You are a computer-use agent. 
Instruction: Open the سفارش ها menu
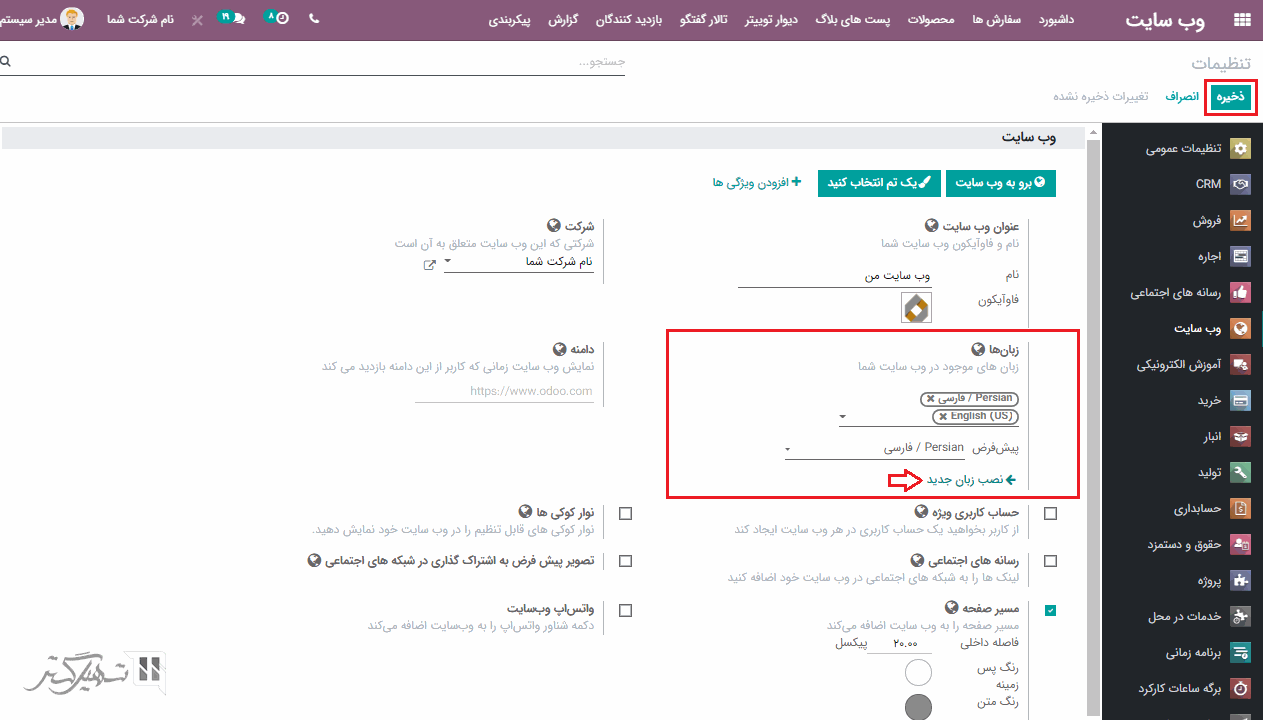[997, 20]
